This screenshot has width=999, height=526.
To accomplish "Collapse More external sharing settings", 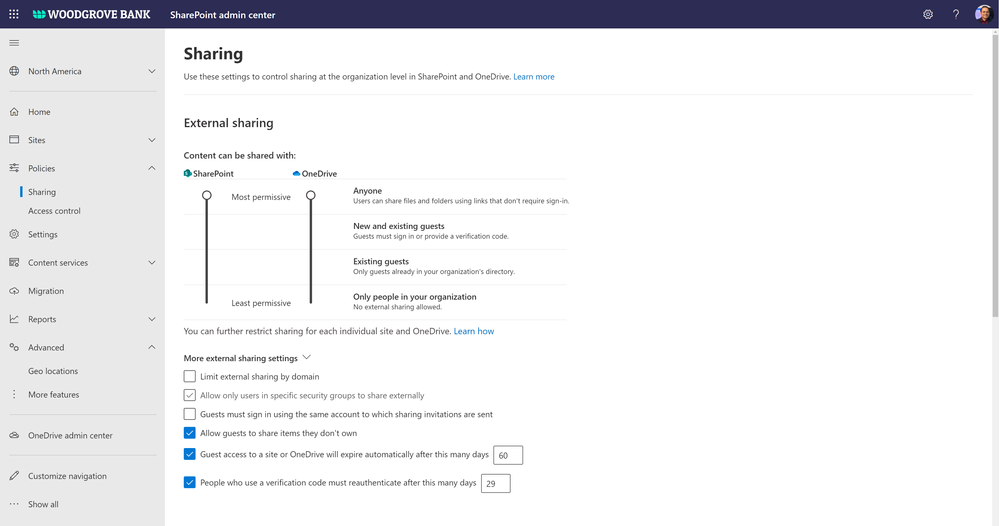I will tap(307, 357).
